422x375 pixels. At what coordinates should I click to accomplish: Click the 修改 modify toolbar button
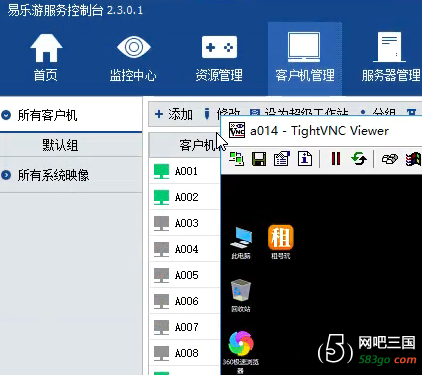(222, 112)
